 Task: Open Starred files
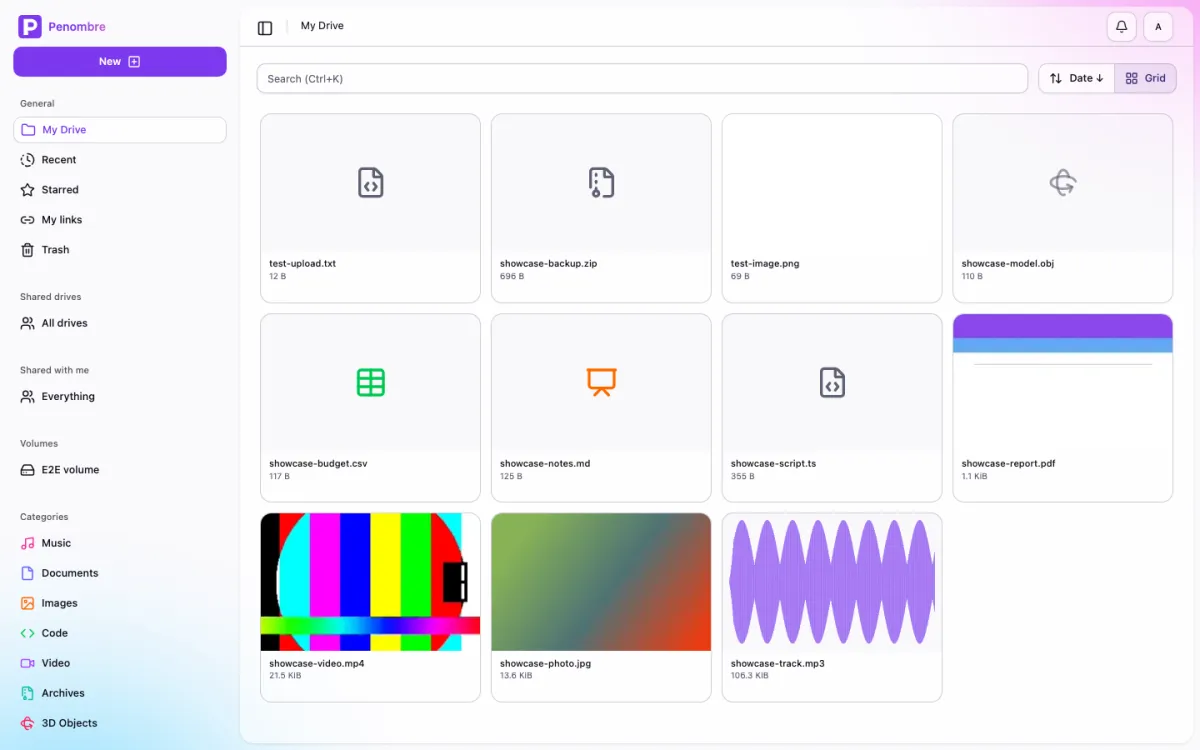click(120, 190)
